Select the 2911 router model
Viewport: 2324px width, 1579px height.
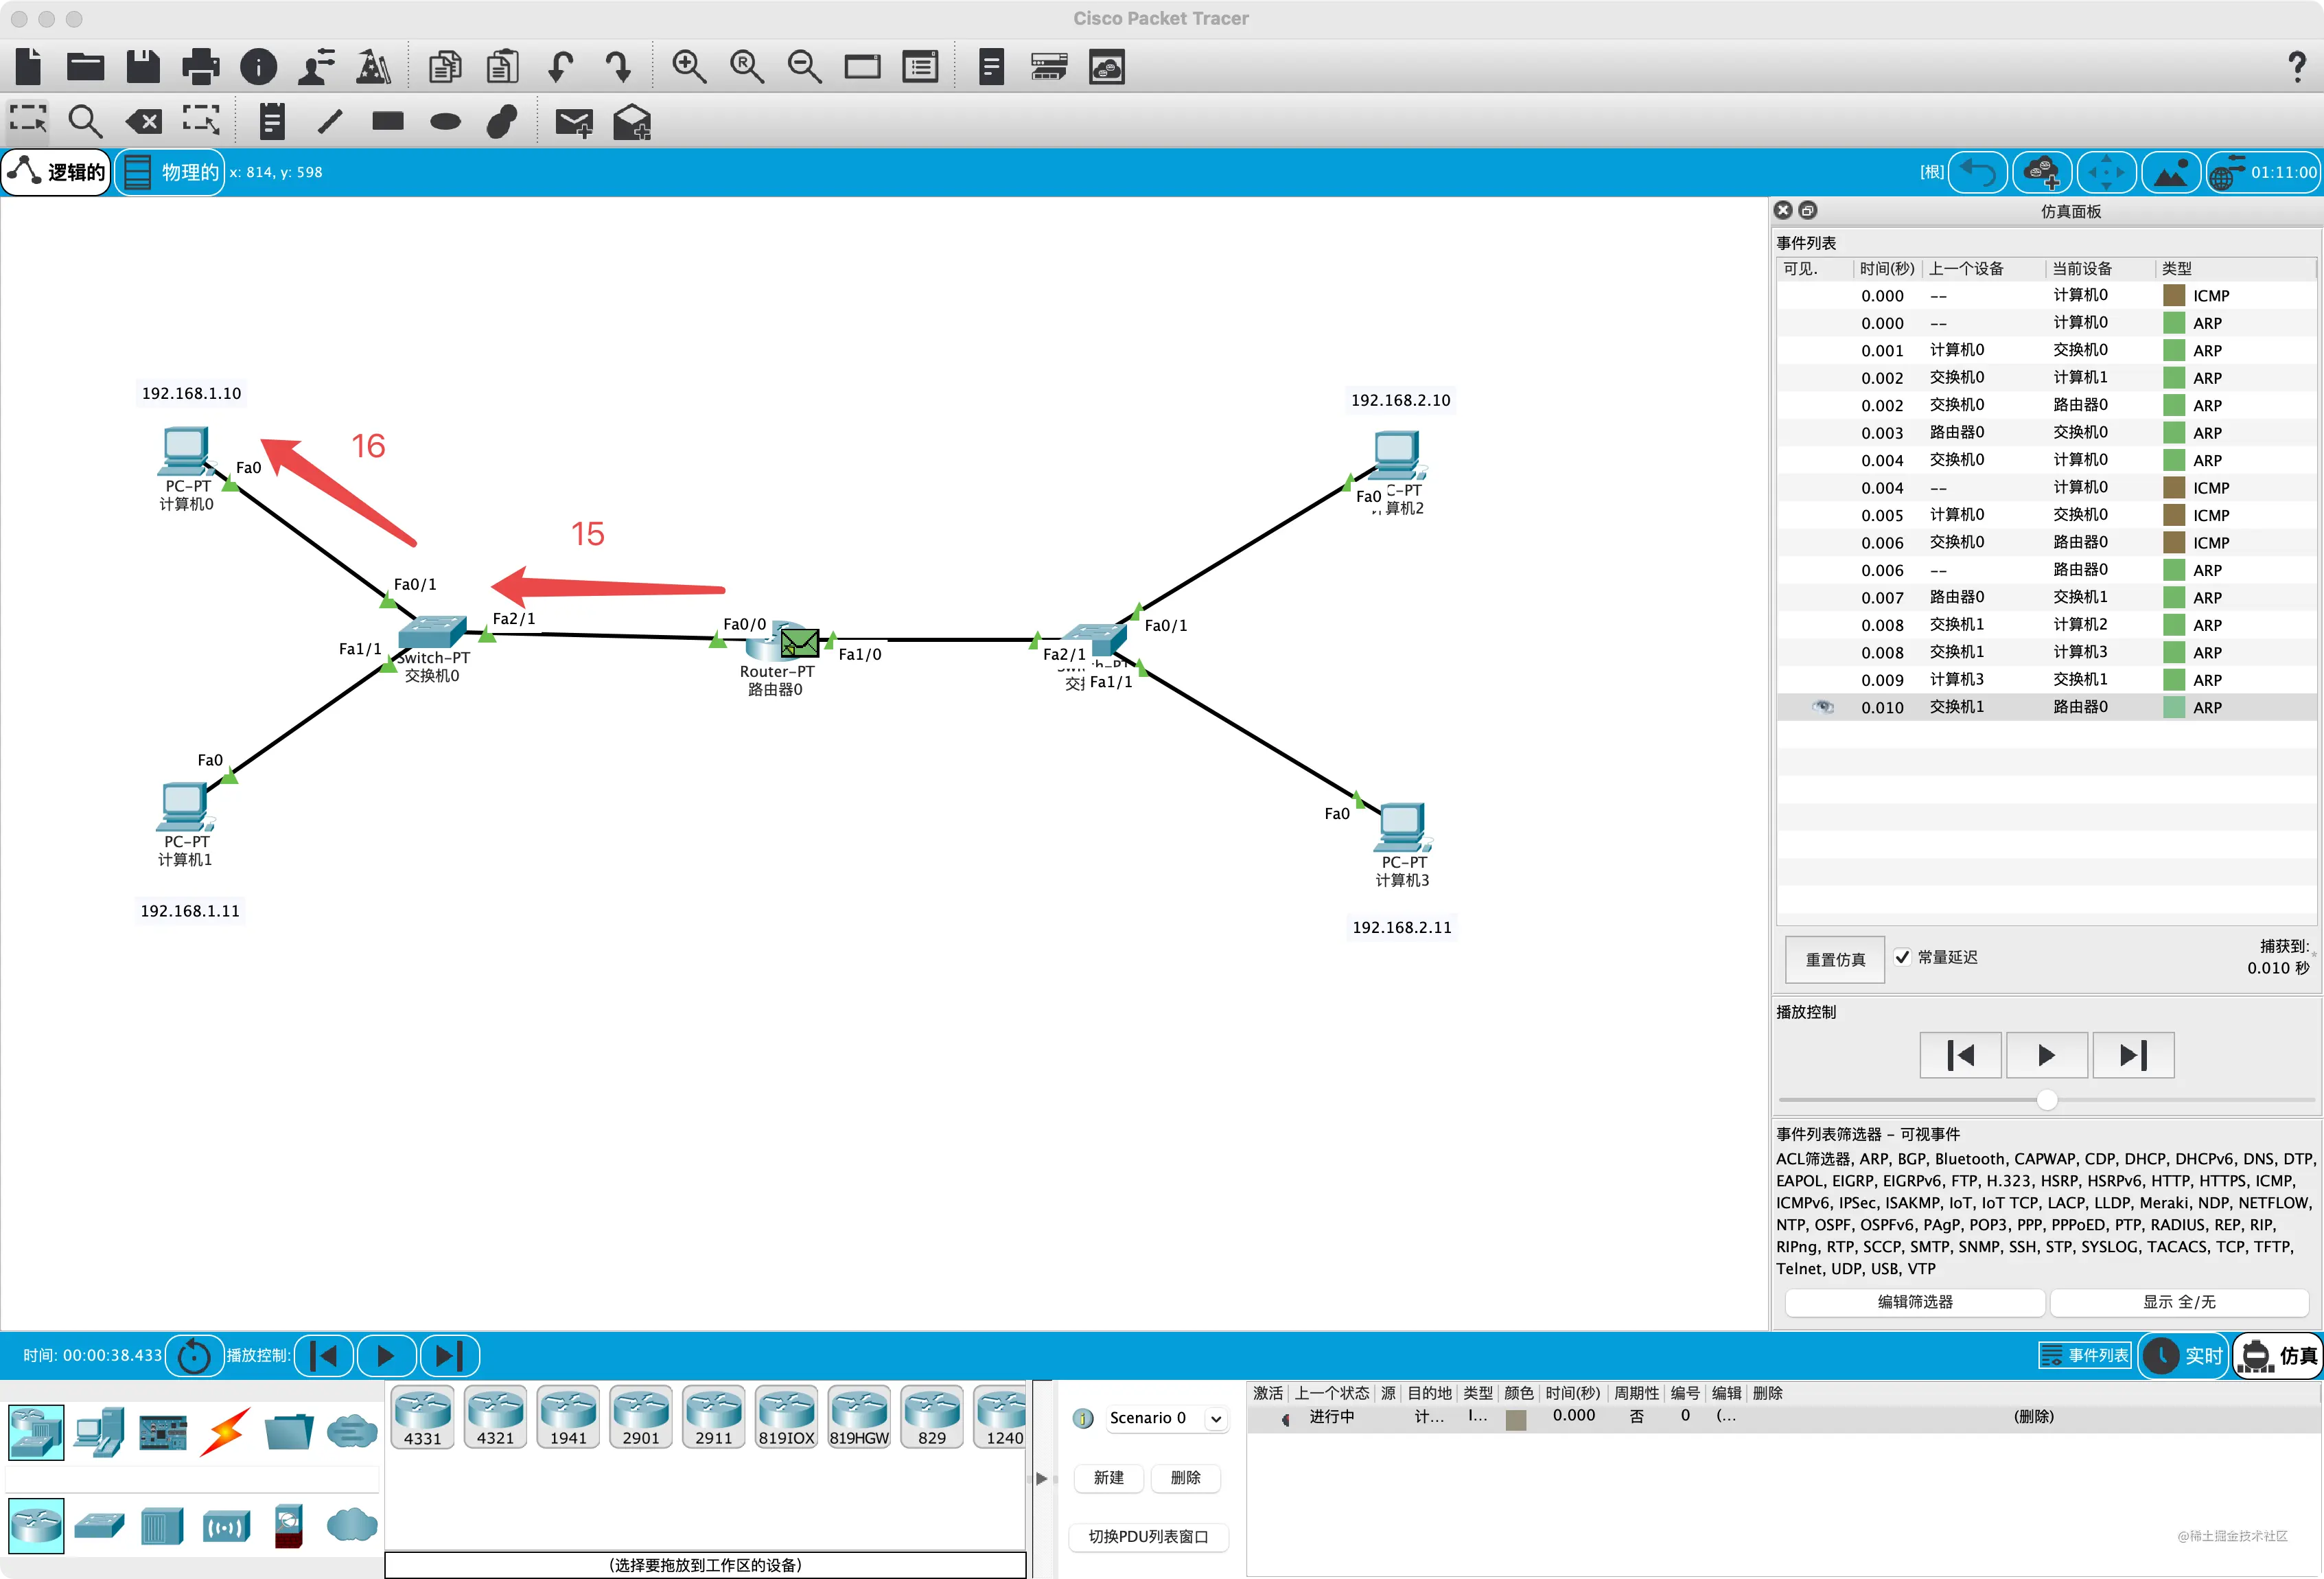click(x=713, y=1418)
